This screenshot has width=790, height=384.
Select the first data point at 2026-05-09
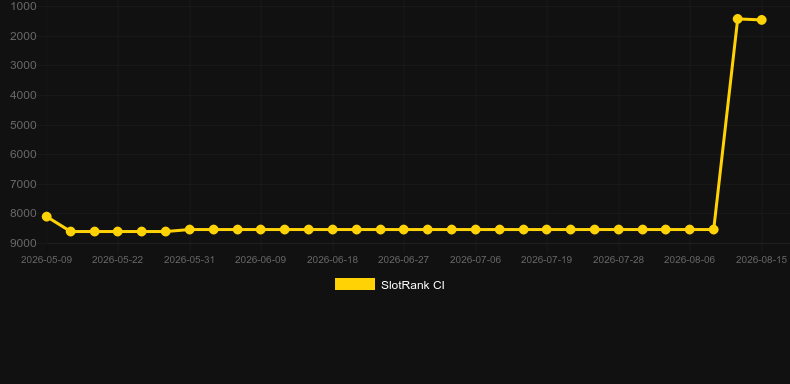point(46,216)
